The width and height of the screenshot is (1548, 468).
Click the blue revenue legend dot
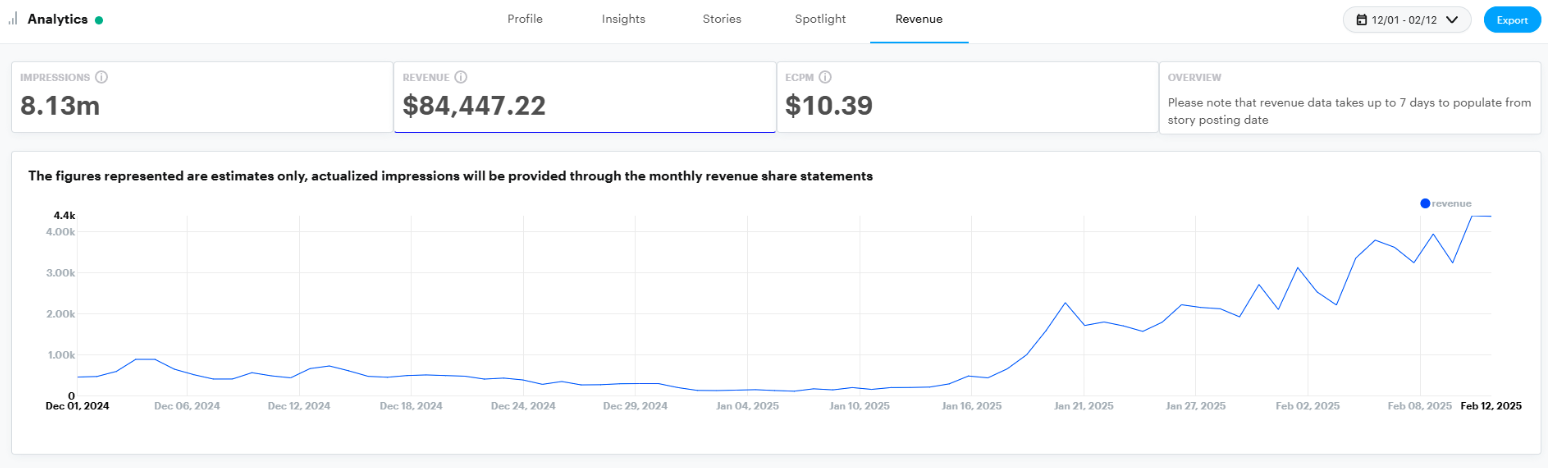(x=1425, y=203)
